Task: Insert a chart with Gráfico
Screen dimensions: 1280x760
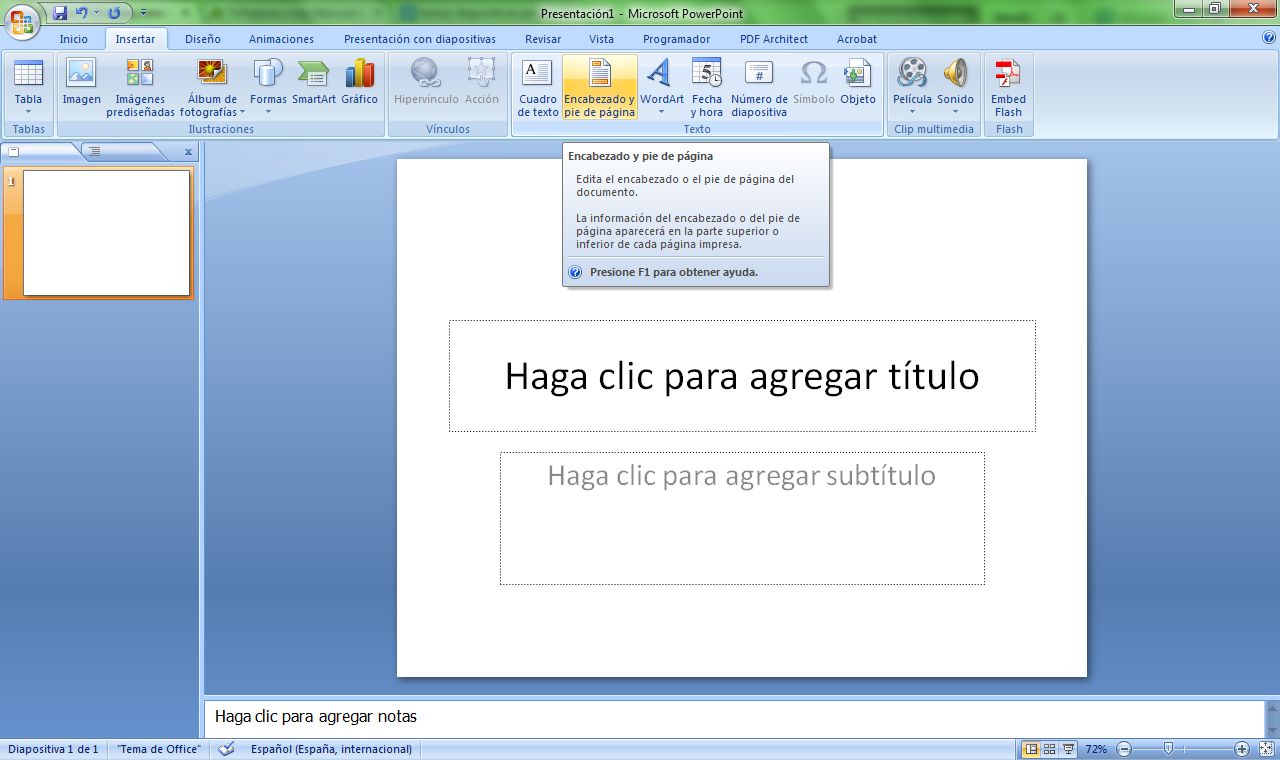Action: pyautogui.click(x=359, y=75)
